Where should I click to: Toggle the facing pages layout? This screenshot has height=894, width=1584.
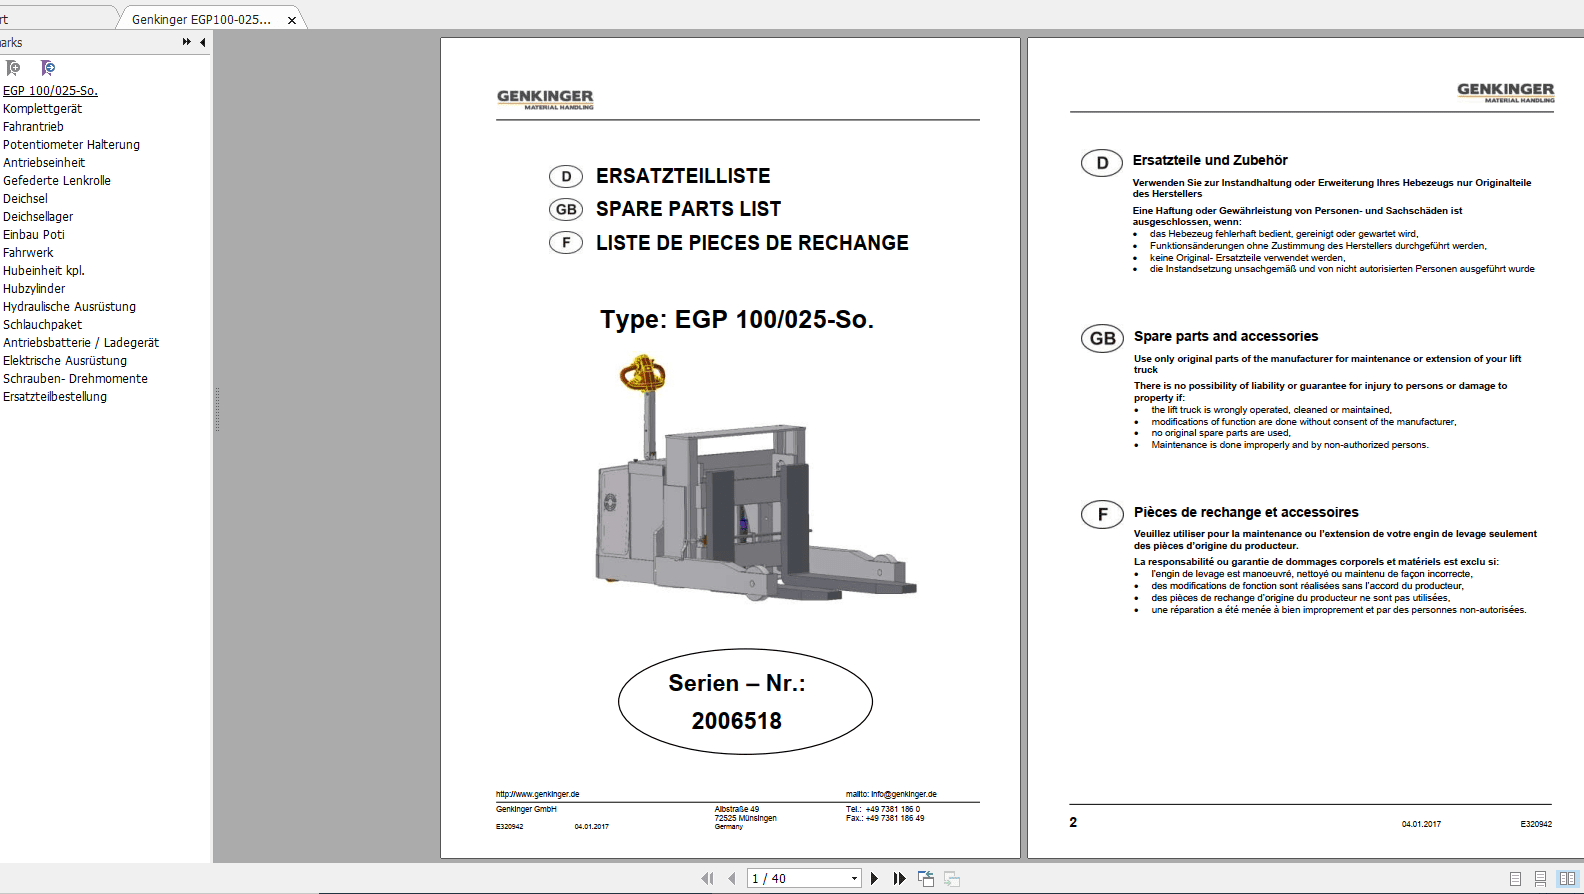[x=1567, y=878]
